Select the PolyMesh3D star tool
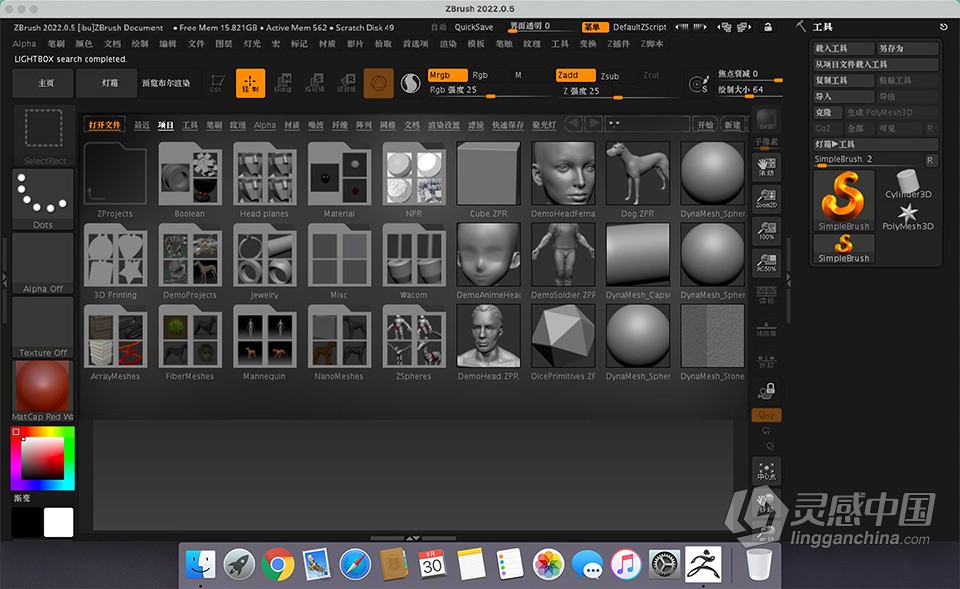 click(x=908, y=217)
